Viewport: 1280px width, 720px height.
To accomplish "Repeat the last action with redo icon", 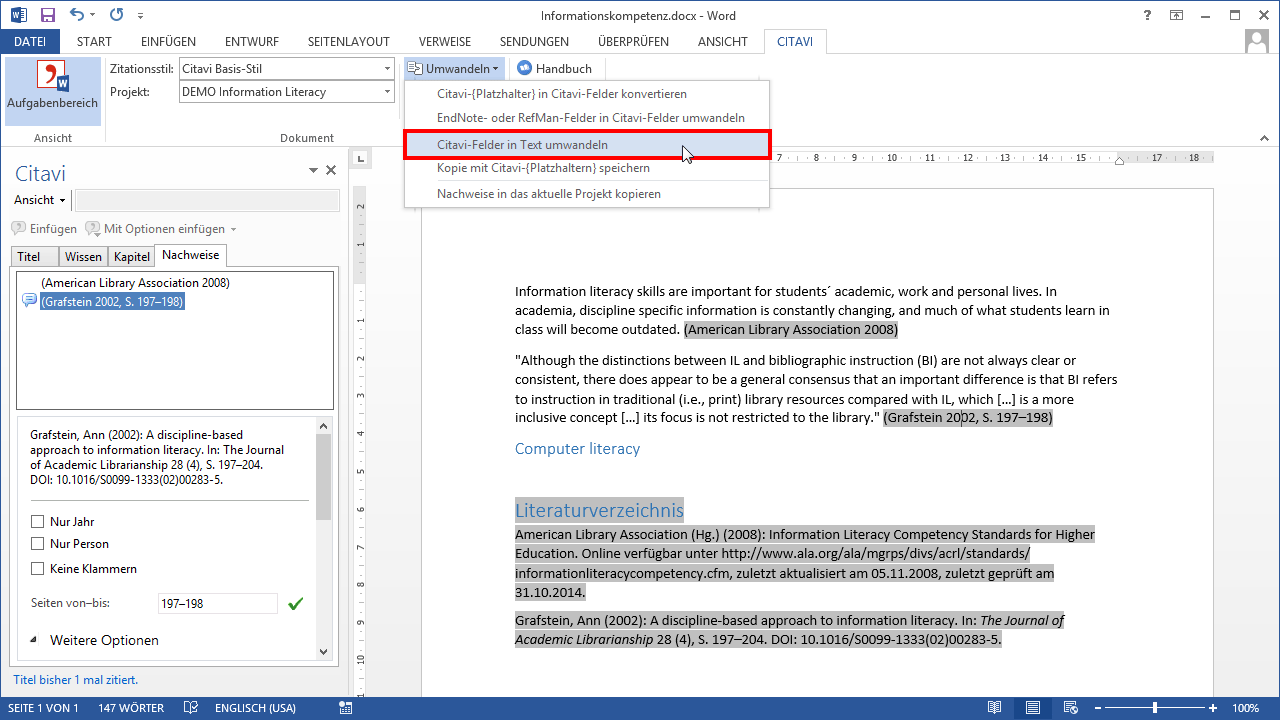I will coord(117,15).
